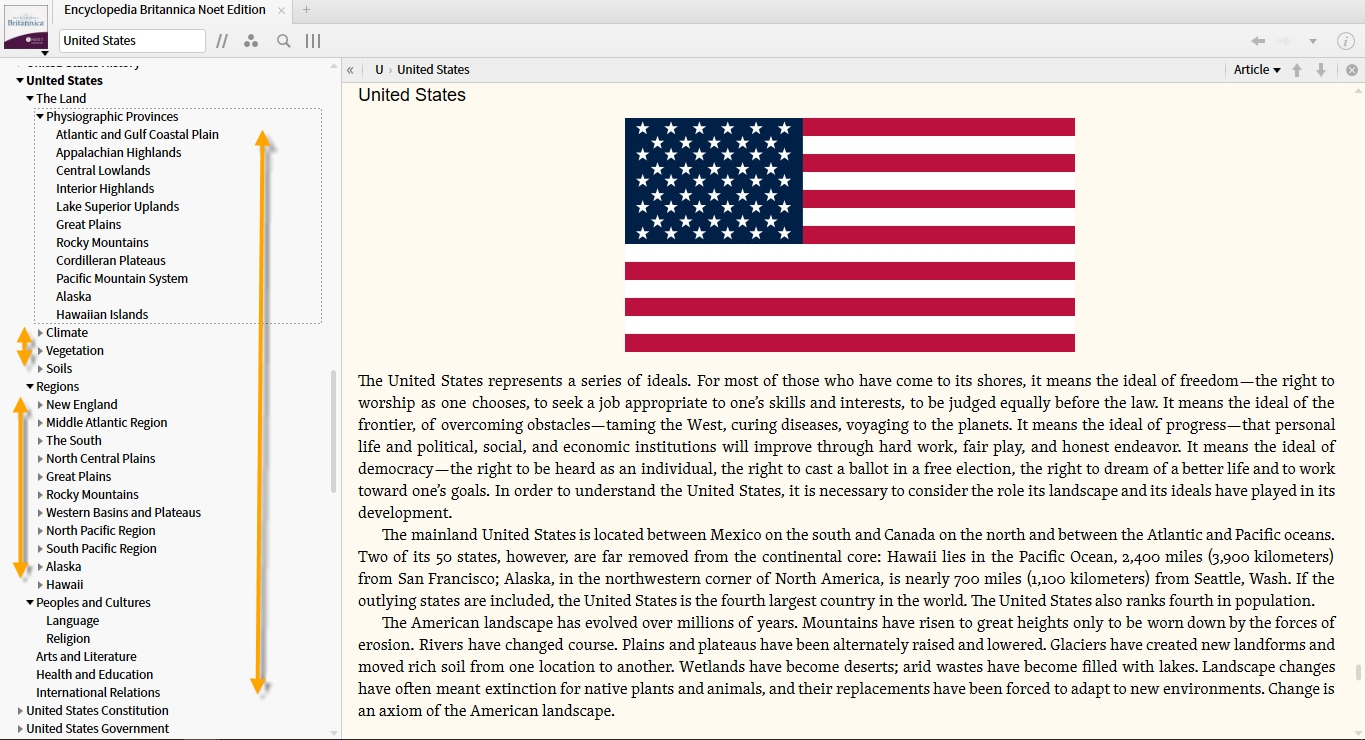Open the Article navigation dropdown
1365x740 pixels.
point(1257,70)
